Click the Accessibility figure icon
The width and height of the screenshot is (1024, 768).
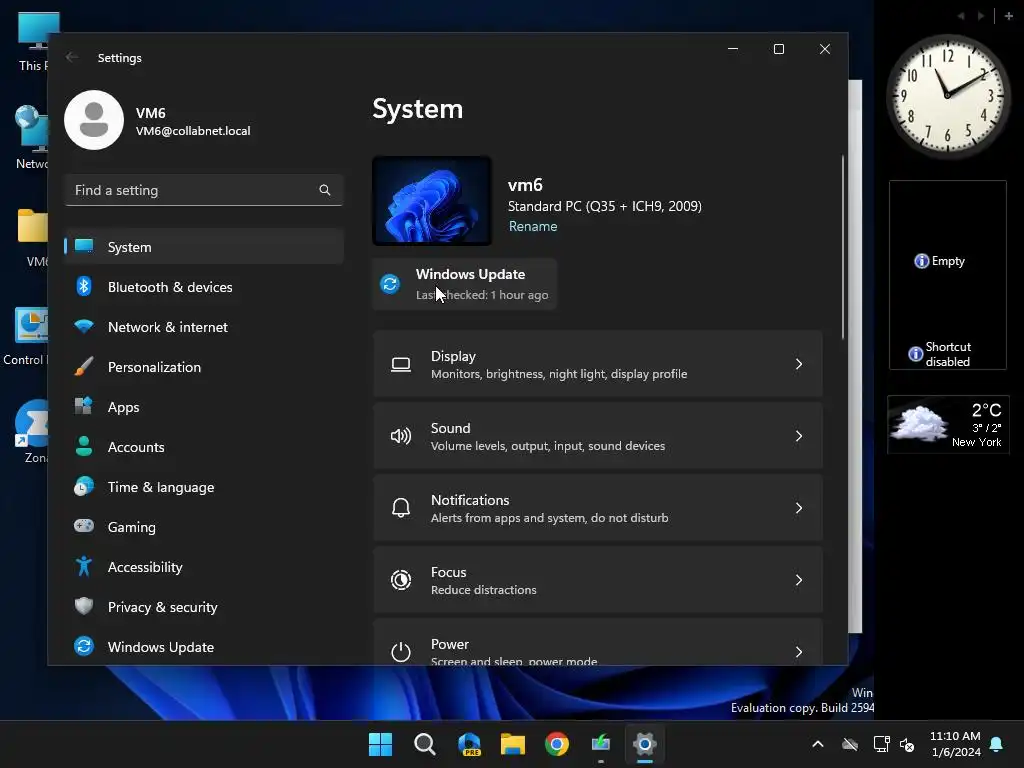tap(84, 566)
